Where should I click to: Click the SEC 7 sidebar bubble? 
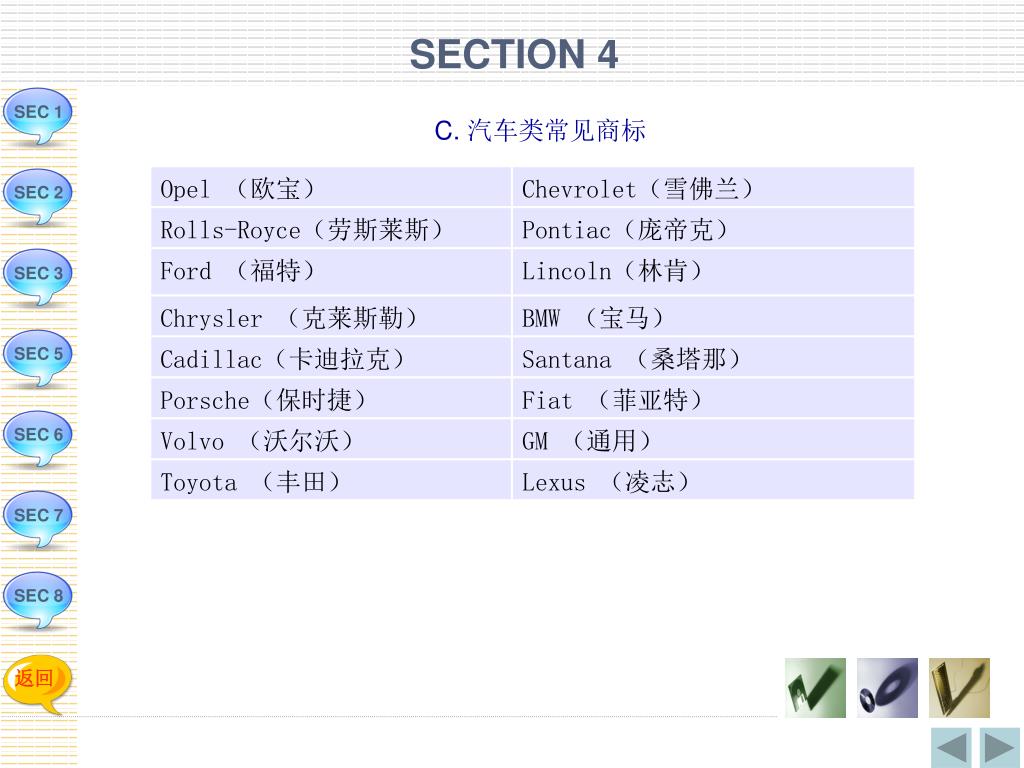click(38, 518)
